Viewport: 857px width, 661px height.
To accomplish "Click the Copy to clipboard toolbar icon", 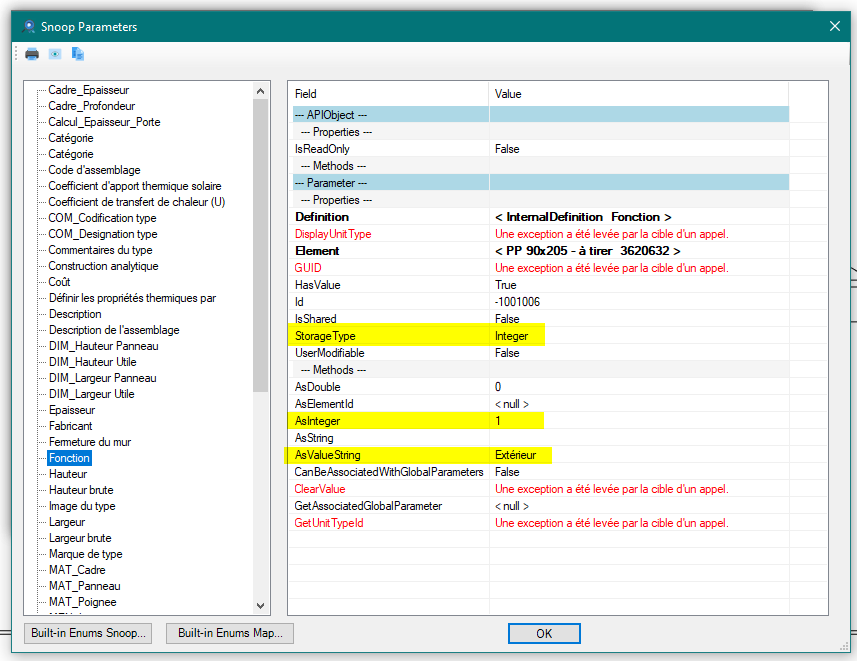I will click(77, 54).
